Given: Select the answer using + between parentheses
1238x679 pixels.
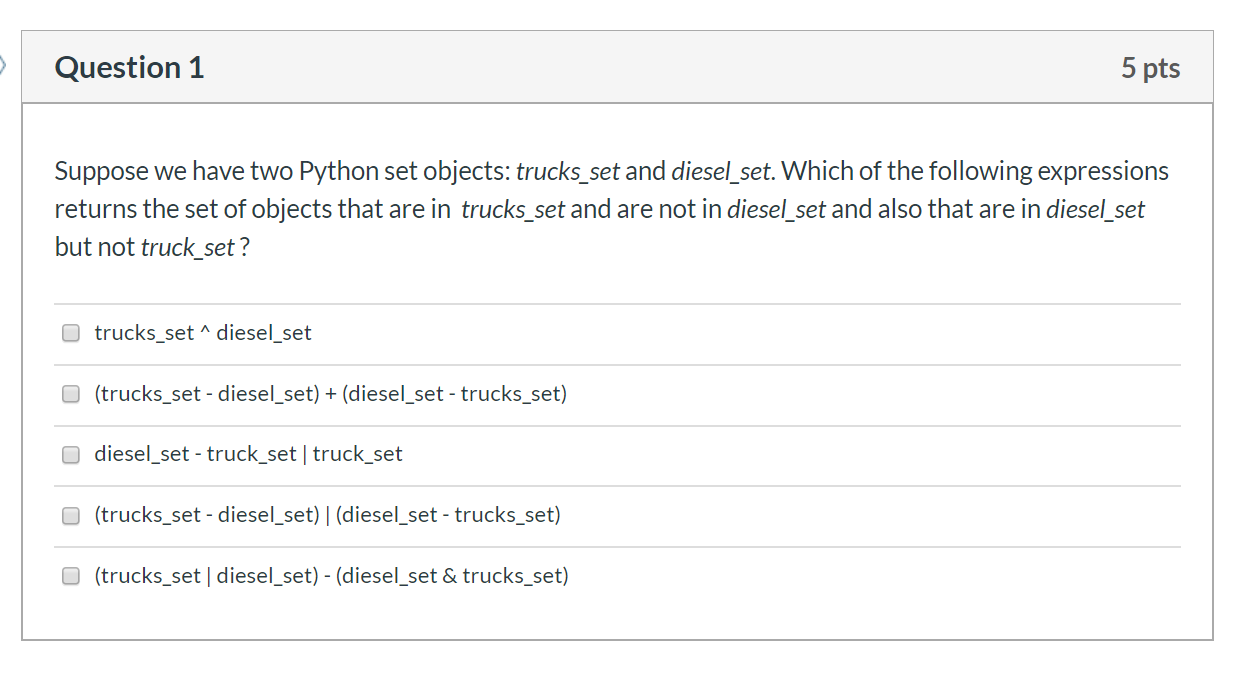Looking at the screenshot, I should pyautogui.click(x=70, y=393).
